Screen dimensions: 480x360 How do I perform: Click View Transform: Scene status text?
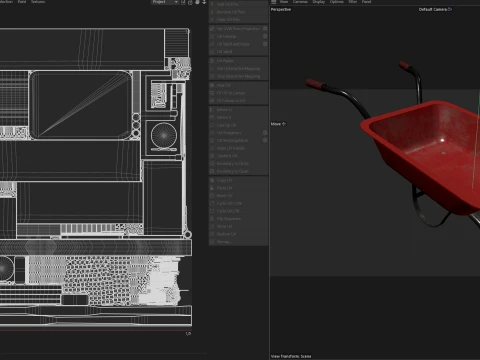(x=291, y=356)
